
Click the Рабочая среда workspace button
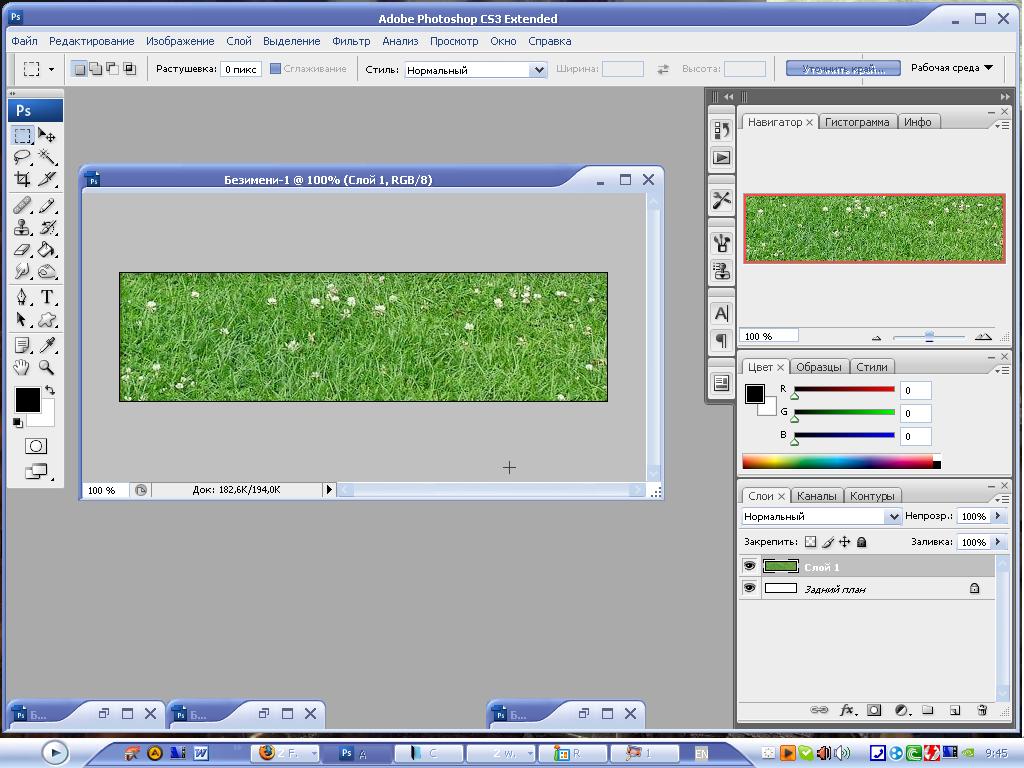[951, 68]
